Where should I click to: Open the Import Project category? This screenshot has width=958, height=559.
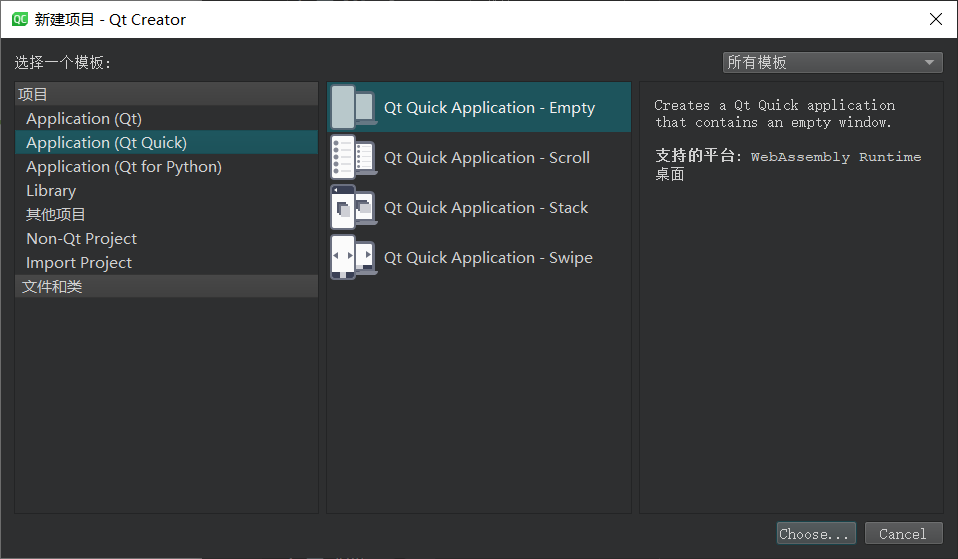click(79, 263)
